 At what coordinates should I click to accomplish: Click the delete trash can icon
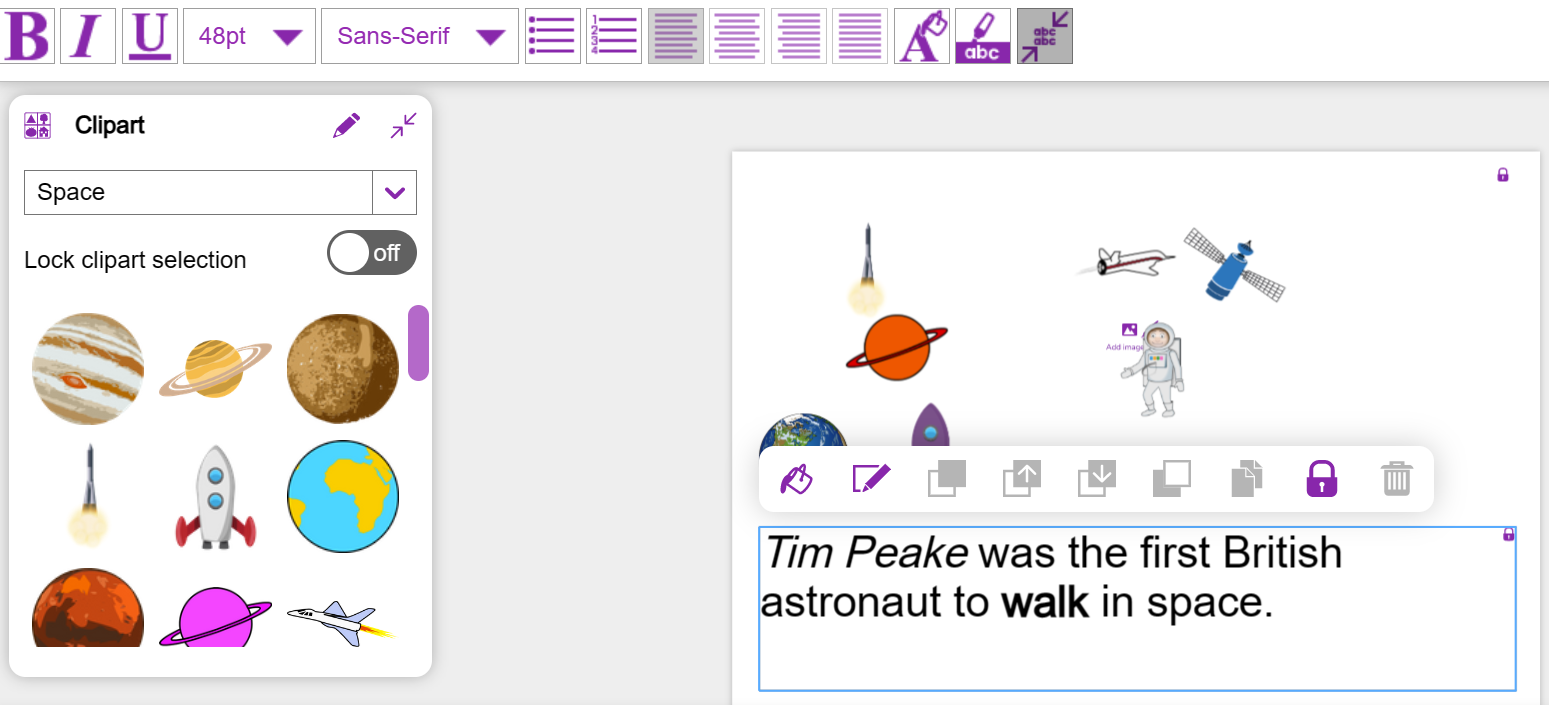(x=1397, y=479)
